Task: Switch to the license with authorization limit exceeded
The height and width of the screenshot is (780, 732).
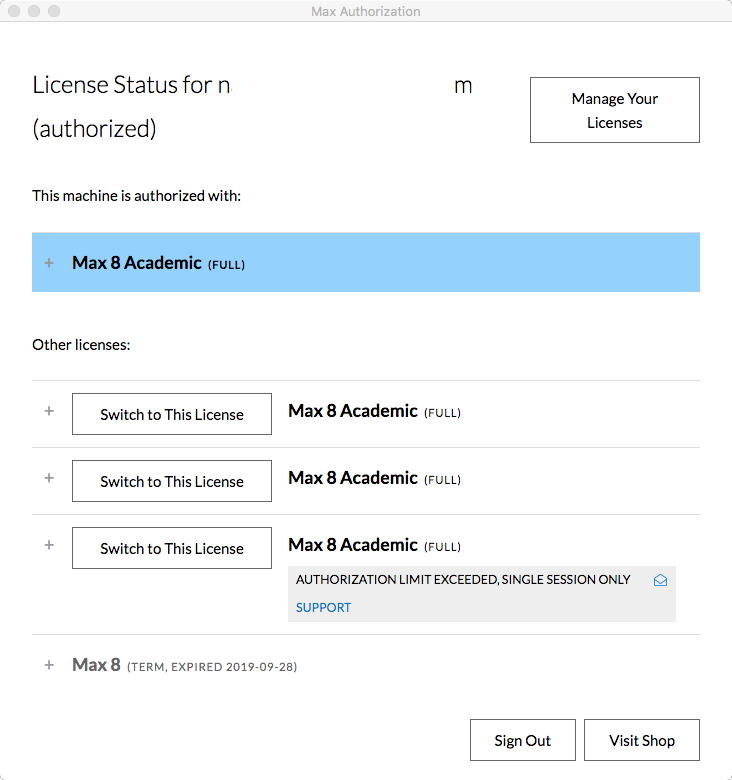Action: tap(172, 548)
